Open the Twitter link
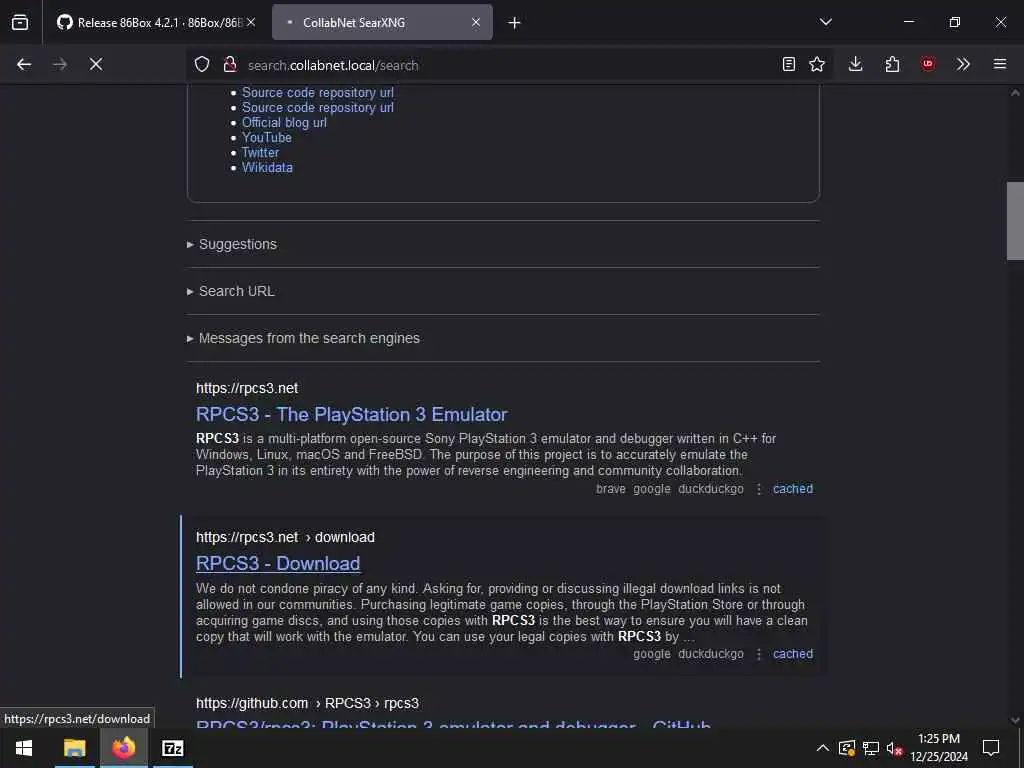 coord(260,153)
